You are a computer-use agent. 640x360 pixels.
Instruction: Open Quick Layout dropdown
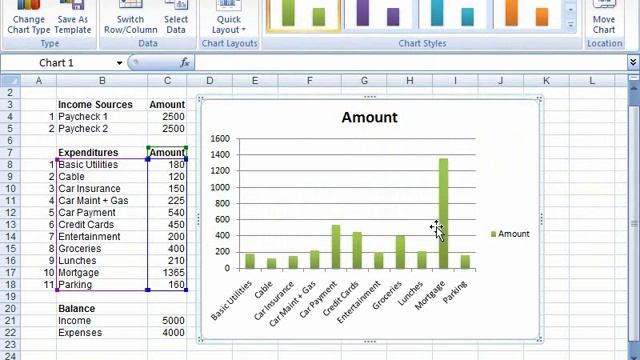coord(229,18)
